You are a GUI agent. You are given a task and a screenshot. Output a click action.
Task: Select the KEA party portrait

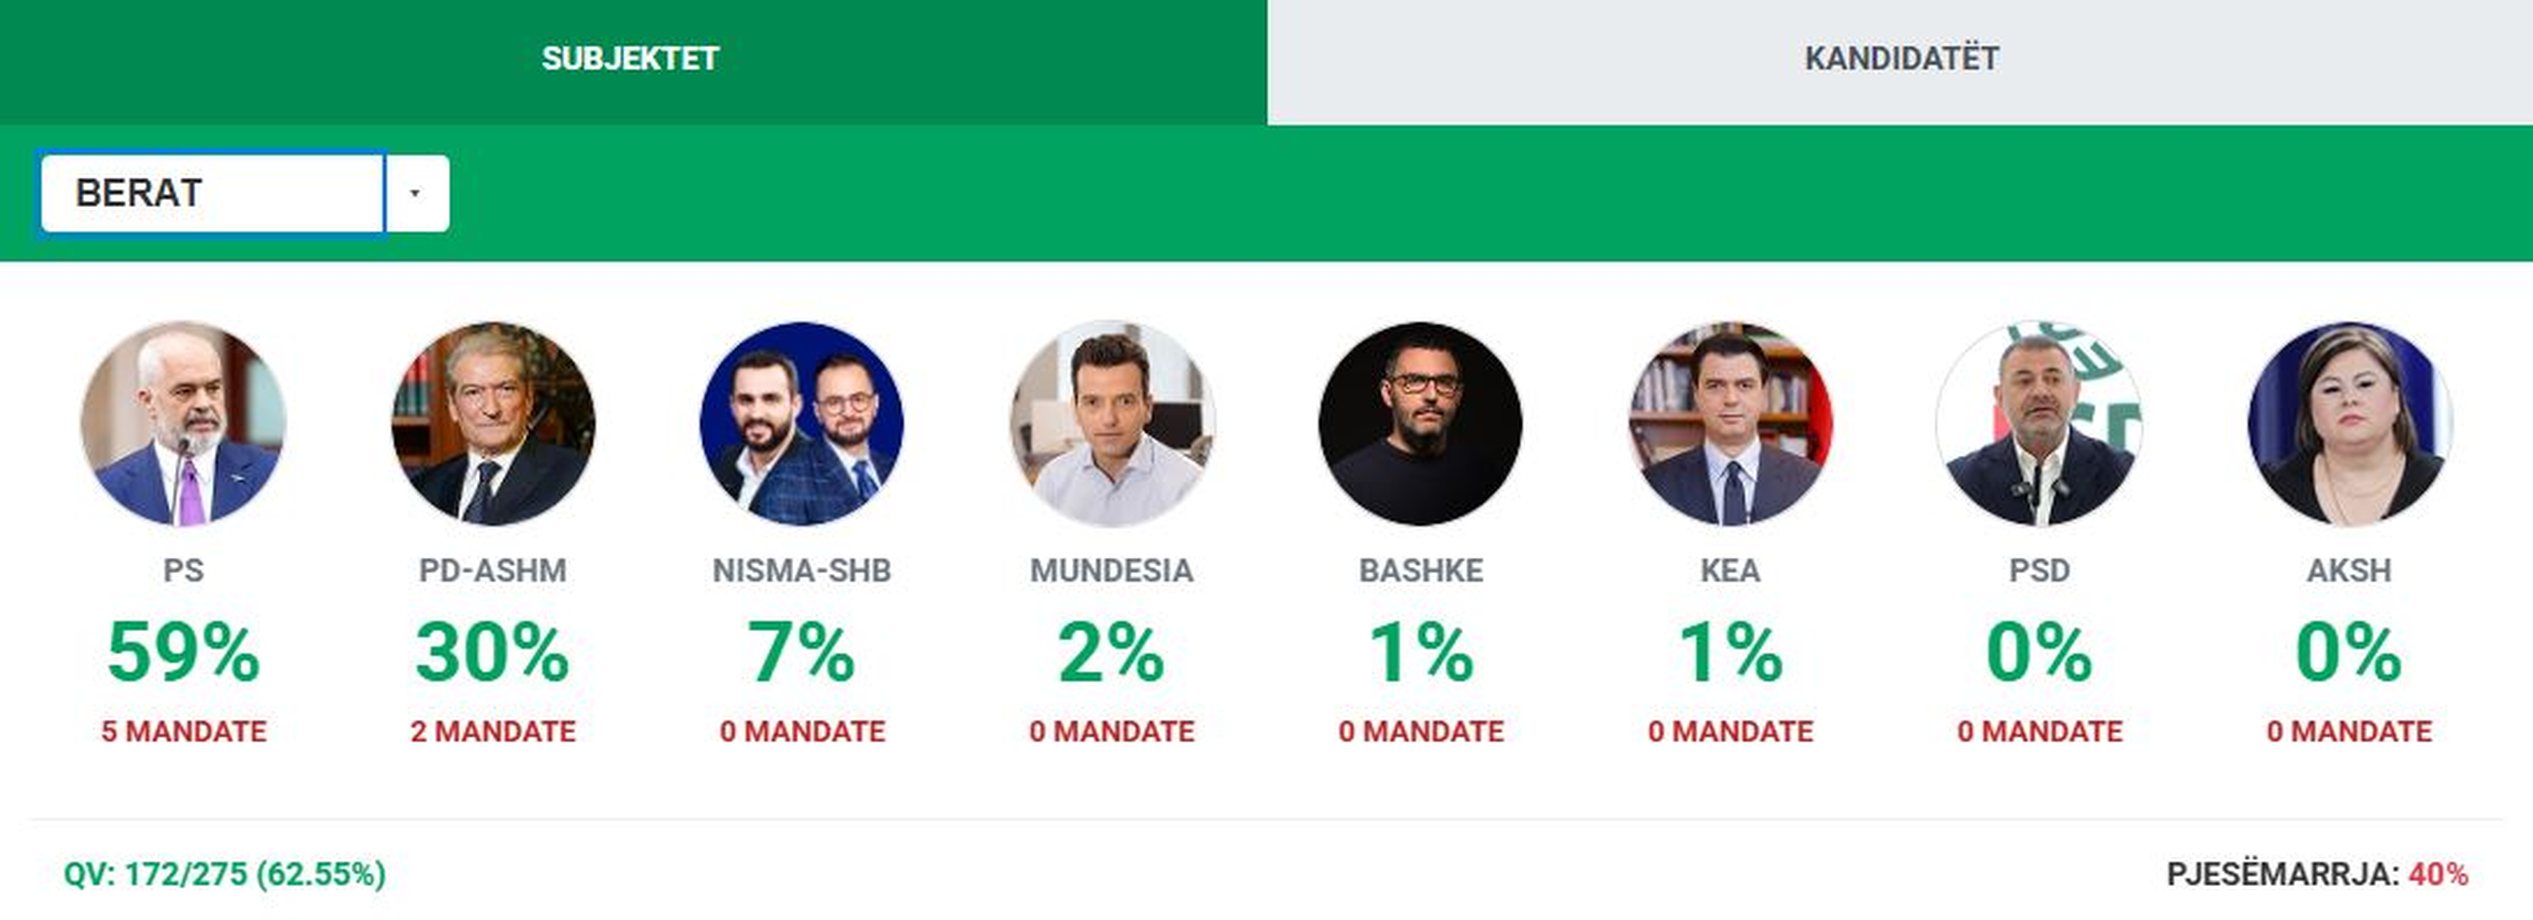(1730, 424)
